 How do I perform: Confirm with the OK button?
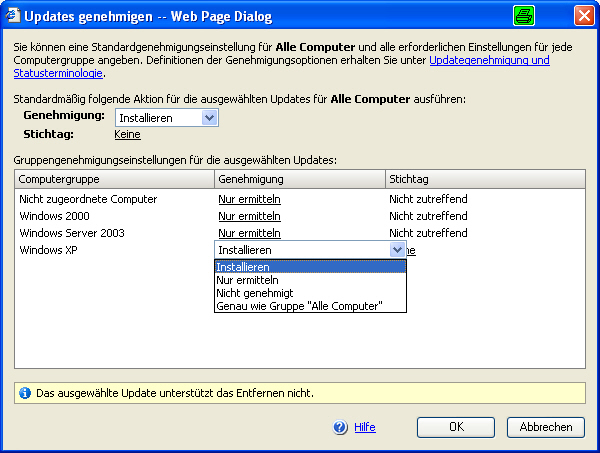point(456,427)
